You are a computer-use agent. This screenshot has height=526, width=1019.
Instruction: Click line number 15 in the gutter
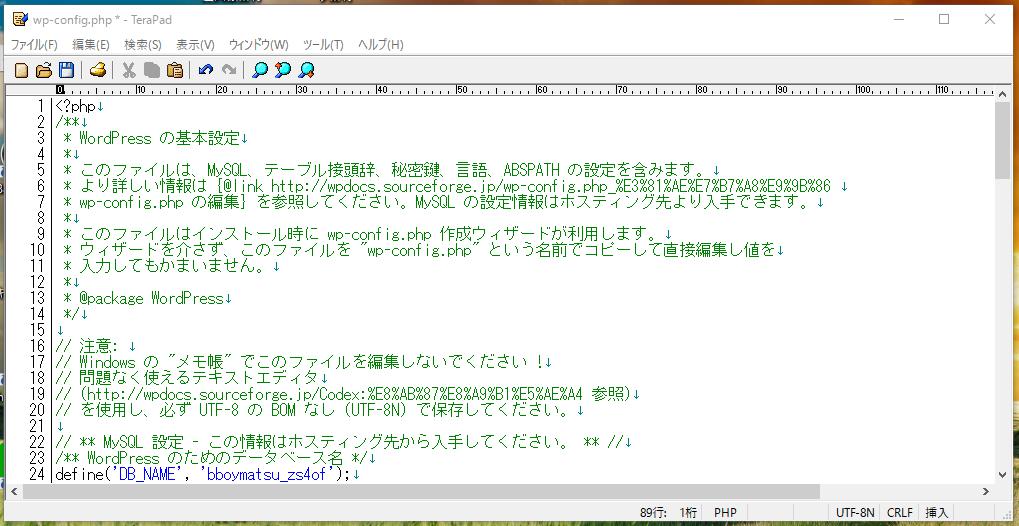(37, 330)
